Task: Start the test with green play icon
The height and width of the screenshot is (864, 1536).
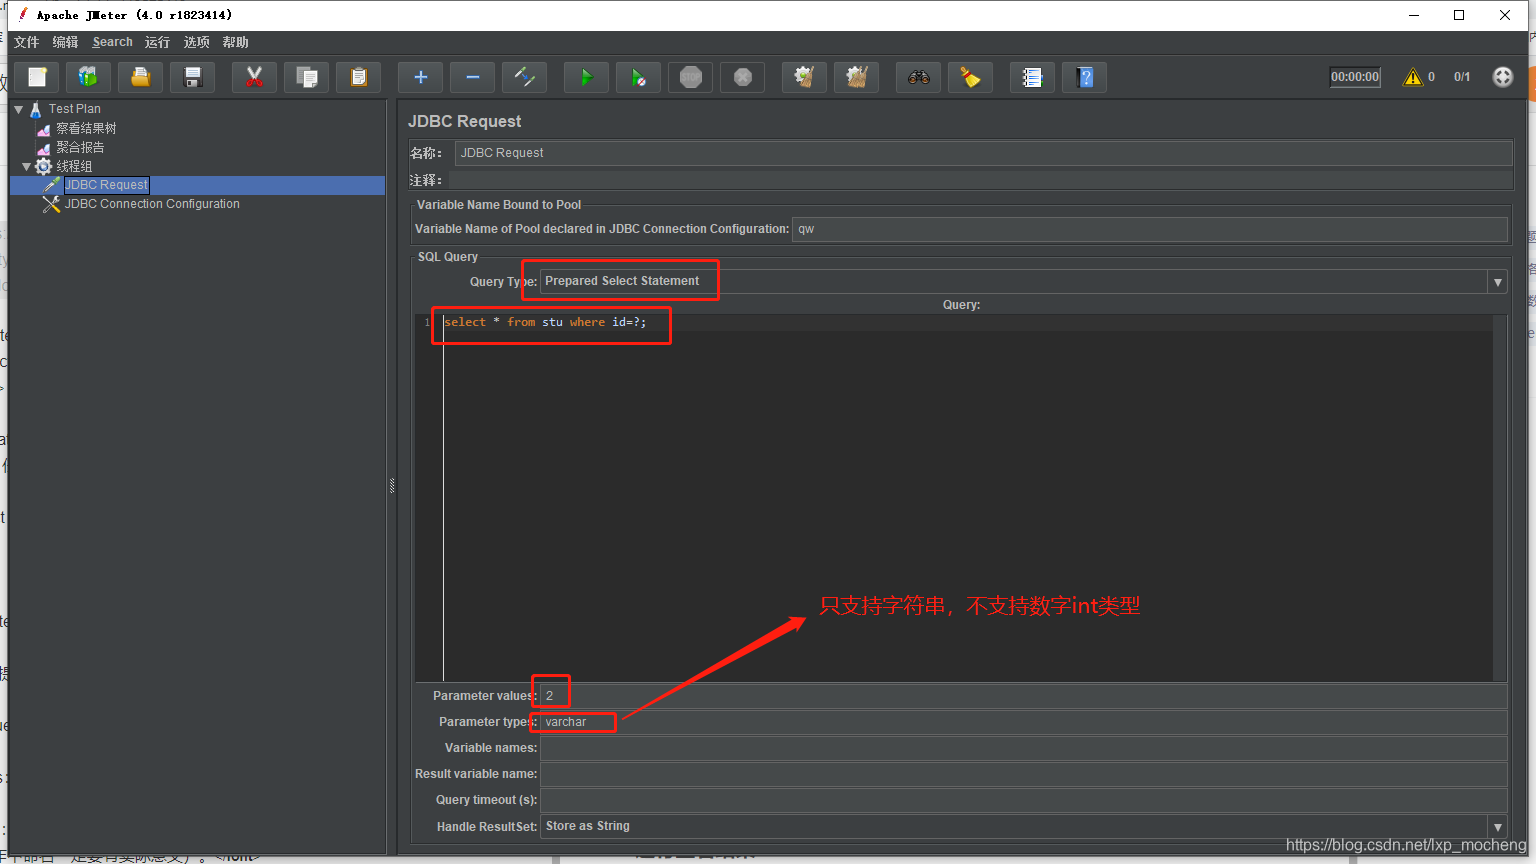Action: click(x=587, y=77)
